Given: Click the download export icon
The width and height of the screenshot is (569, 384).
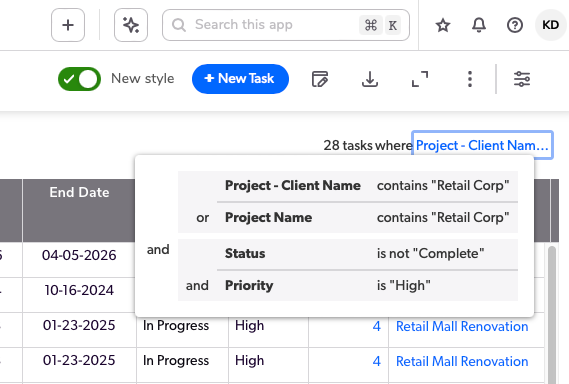Looking at the screenshot, I should pos(370,79).
